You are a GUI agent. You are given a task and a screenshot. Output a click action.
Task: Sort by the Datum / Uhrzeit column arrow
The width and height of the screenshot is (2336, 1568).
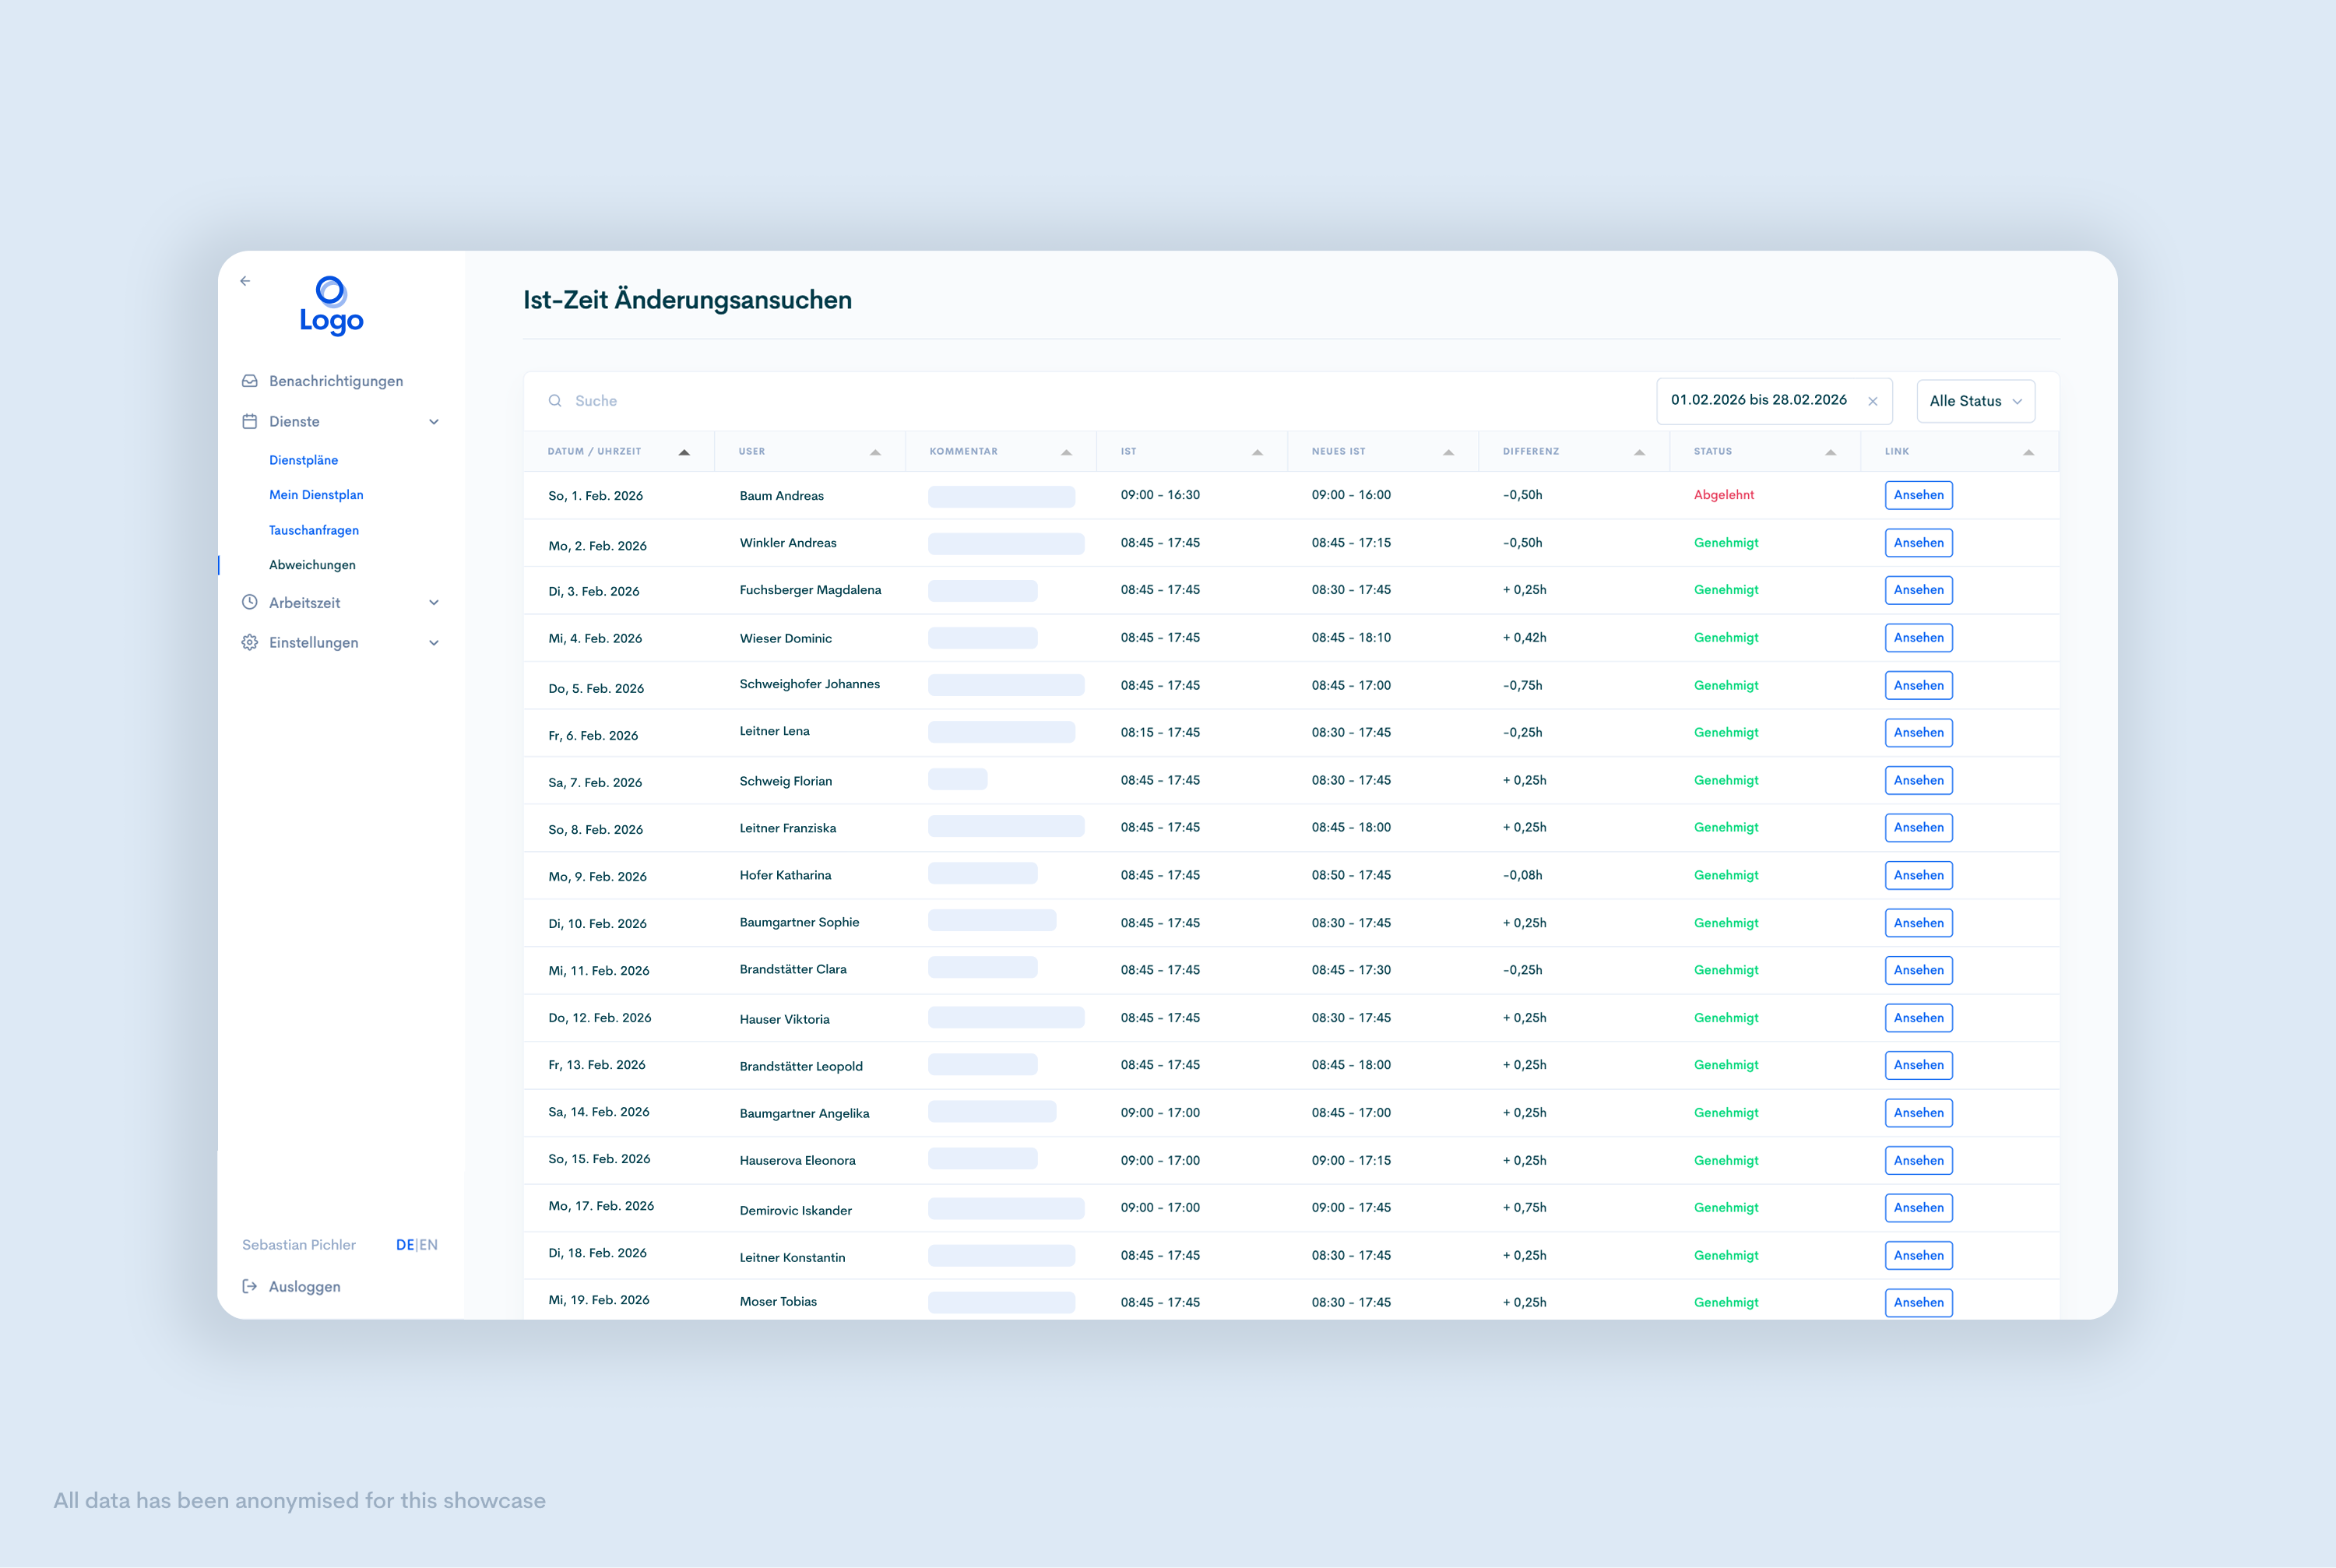(684, 452)
